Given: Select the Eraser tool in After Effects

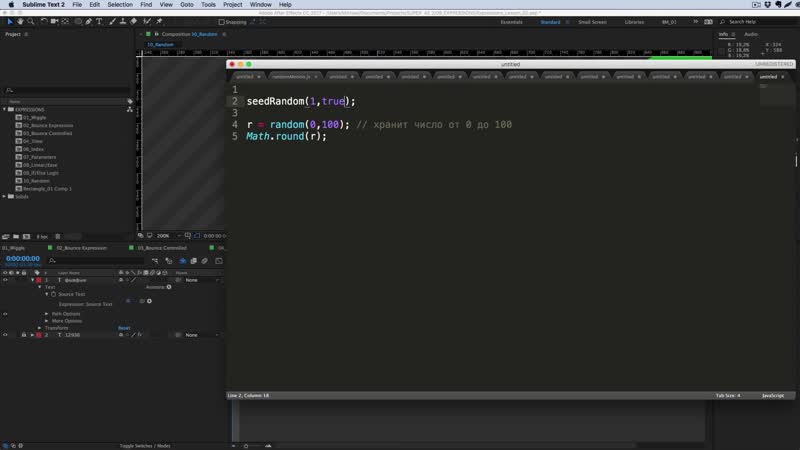Looking at the screenshot, I should [134, 21].
